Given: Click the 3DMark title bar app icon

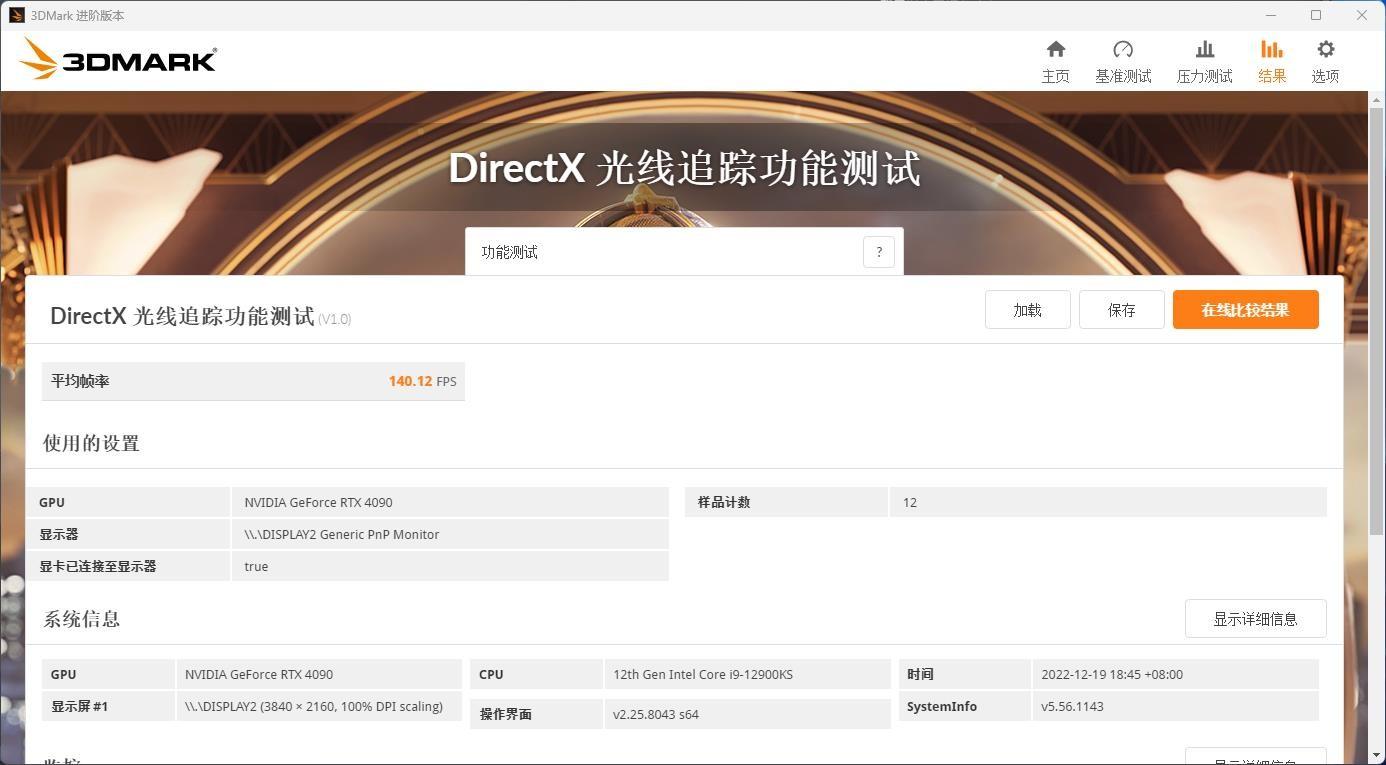Looking at the screenshot, I should (16, 15).
